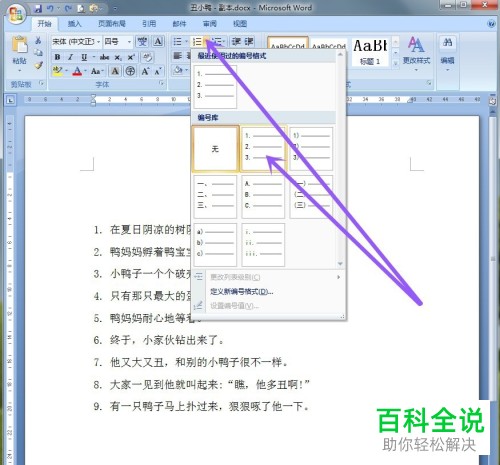Apply phonetic guide (變) icon
Image resolution: width=500 pixels, height=465 pixels.
tap(142, 42)
